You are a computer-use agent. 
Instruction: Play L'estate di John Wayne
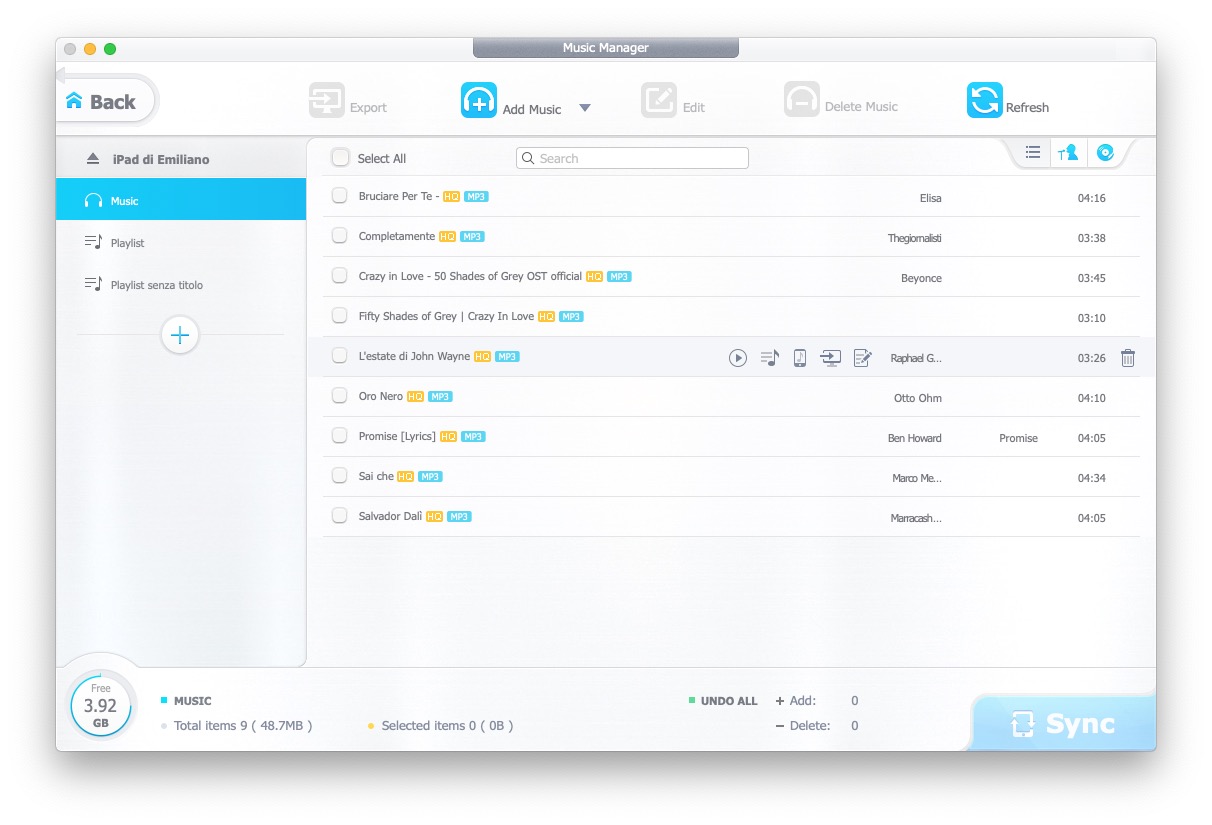pyautogui.click(x=738, y=358)
